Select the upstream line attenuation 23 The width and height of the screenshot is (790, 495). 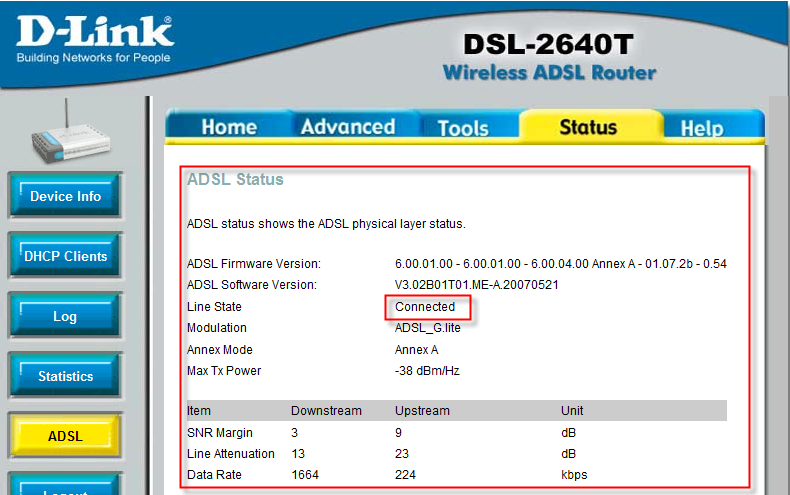pyautogui.click(x=402, y=454)
